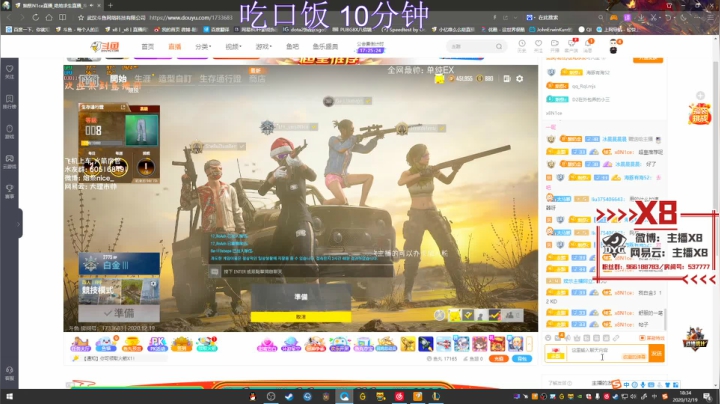The height and width of the screenshot is (404, 720).
Task: Open QQ penguin in the taskbar
Action: coord(252,396)
